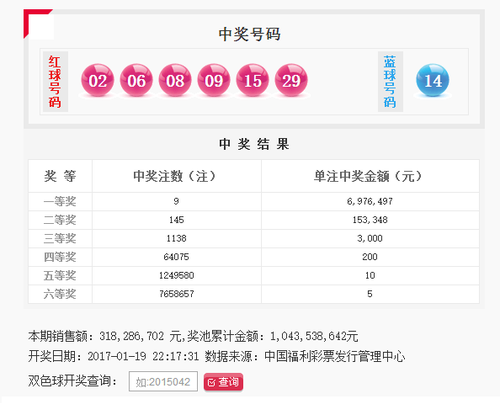Click the 奖等 column header

[60, 176]
